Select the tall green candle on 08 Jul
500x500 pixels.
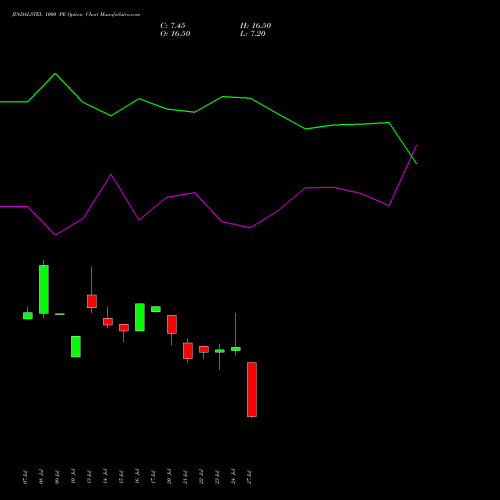click(x=44, y=289)
